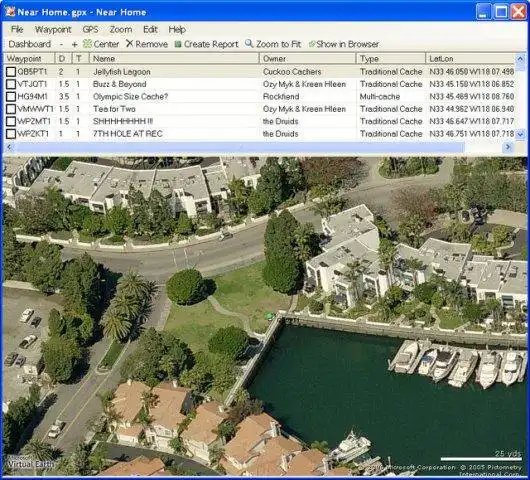Image resolution: width=530 pixels, height=480 pixels.
Task: Click the horizontal scrollbar thumb
Action: click(x=240, y=147)
